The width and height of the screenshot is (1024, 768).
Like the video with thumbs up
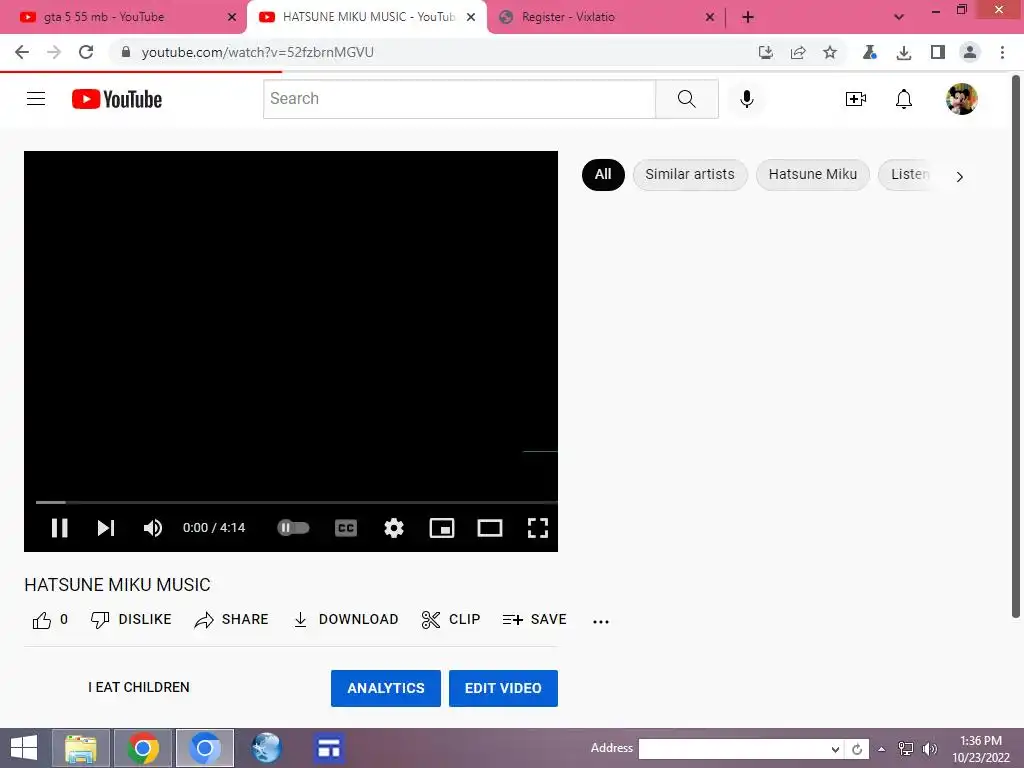click(x=50, y=620)
